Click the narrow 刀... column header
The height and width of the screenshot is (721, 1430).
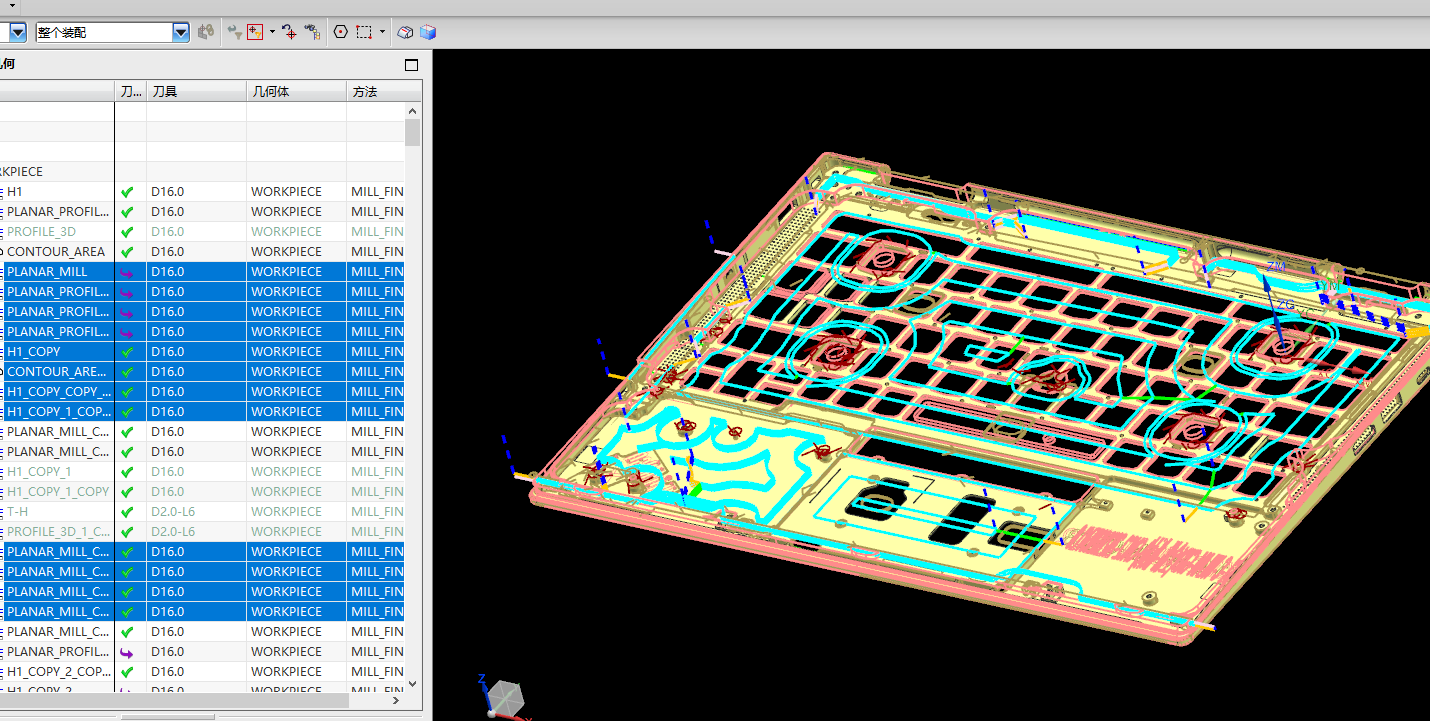click(x=131, y=91)
